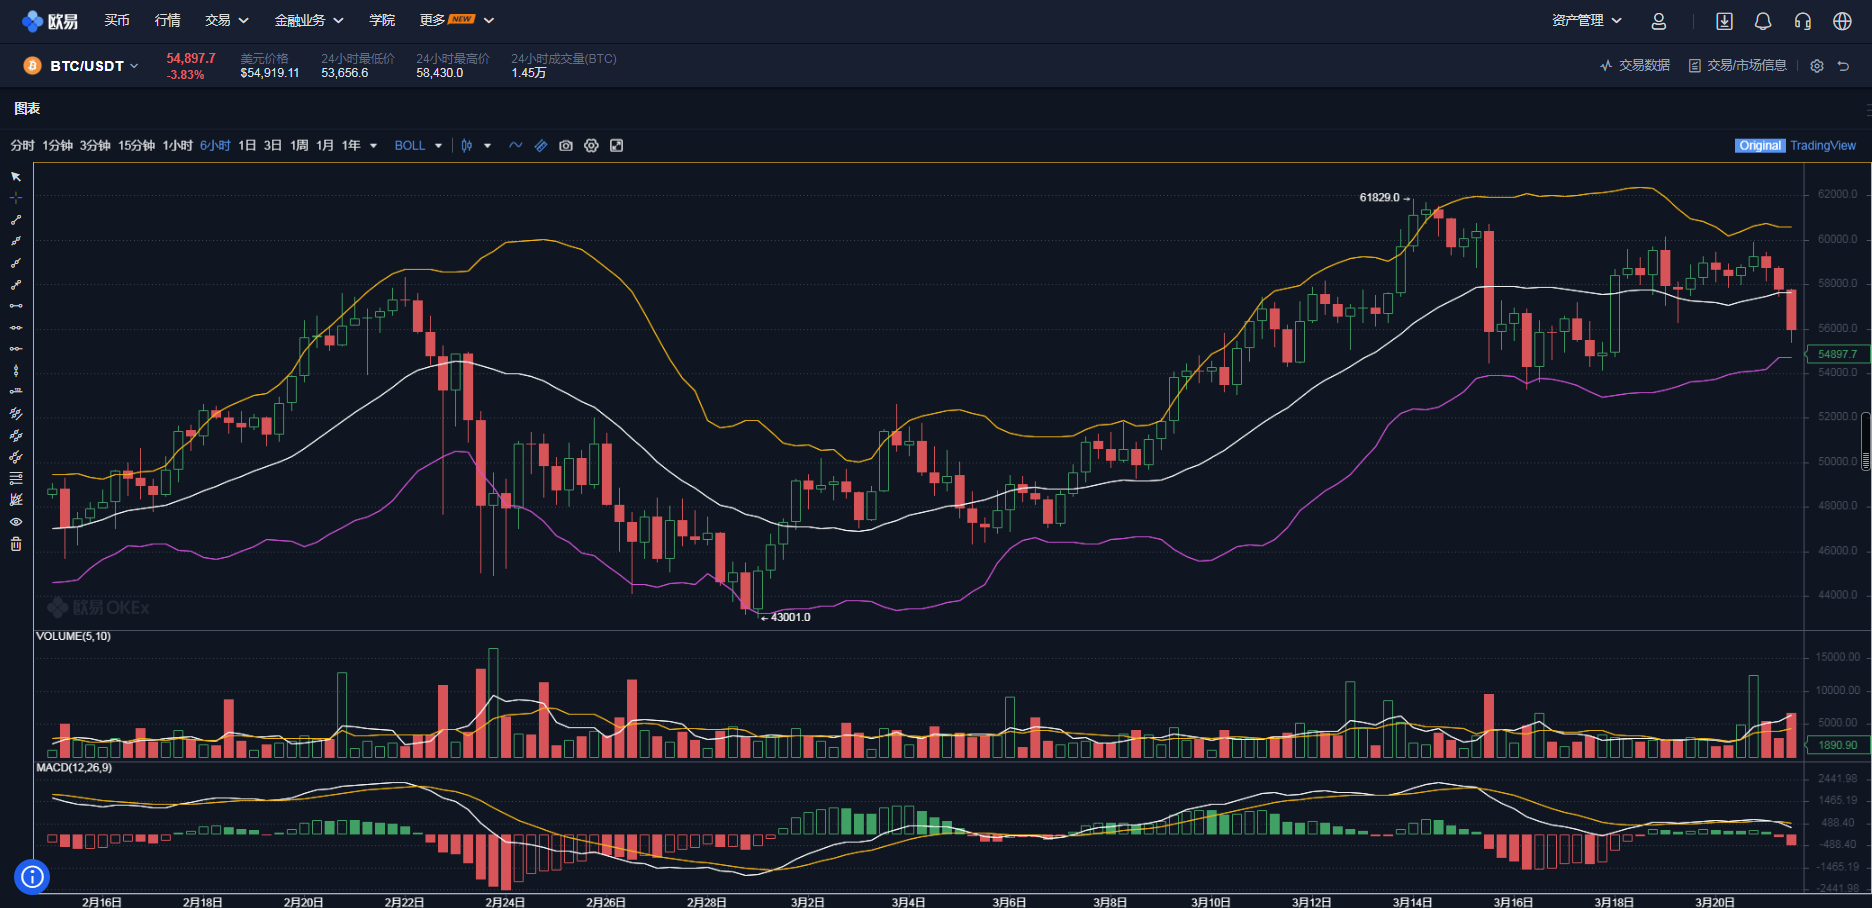Select the 1日 interval

coord(247,146)
